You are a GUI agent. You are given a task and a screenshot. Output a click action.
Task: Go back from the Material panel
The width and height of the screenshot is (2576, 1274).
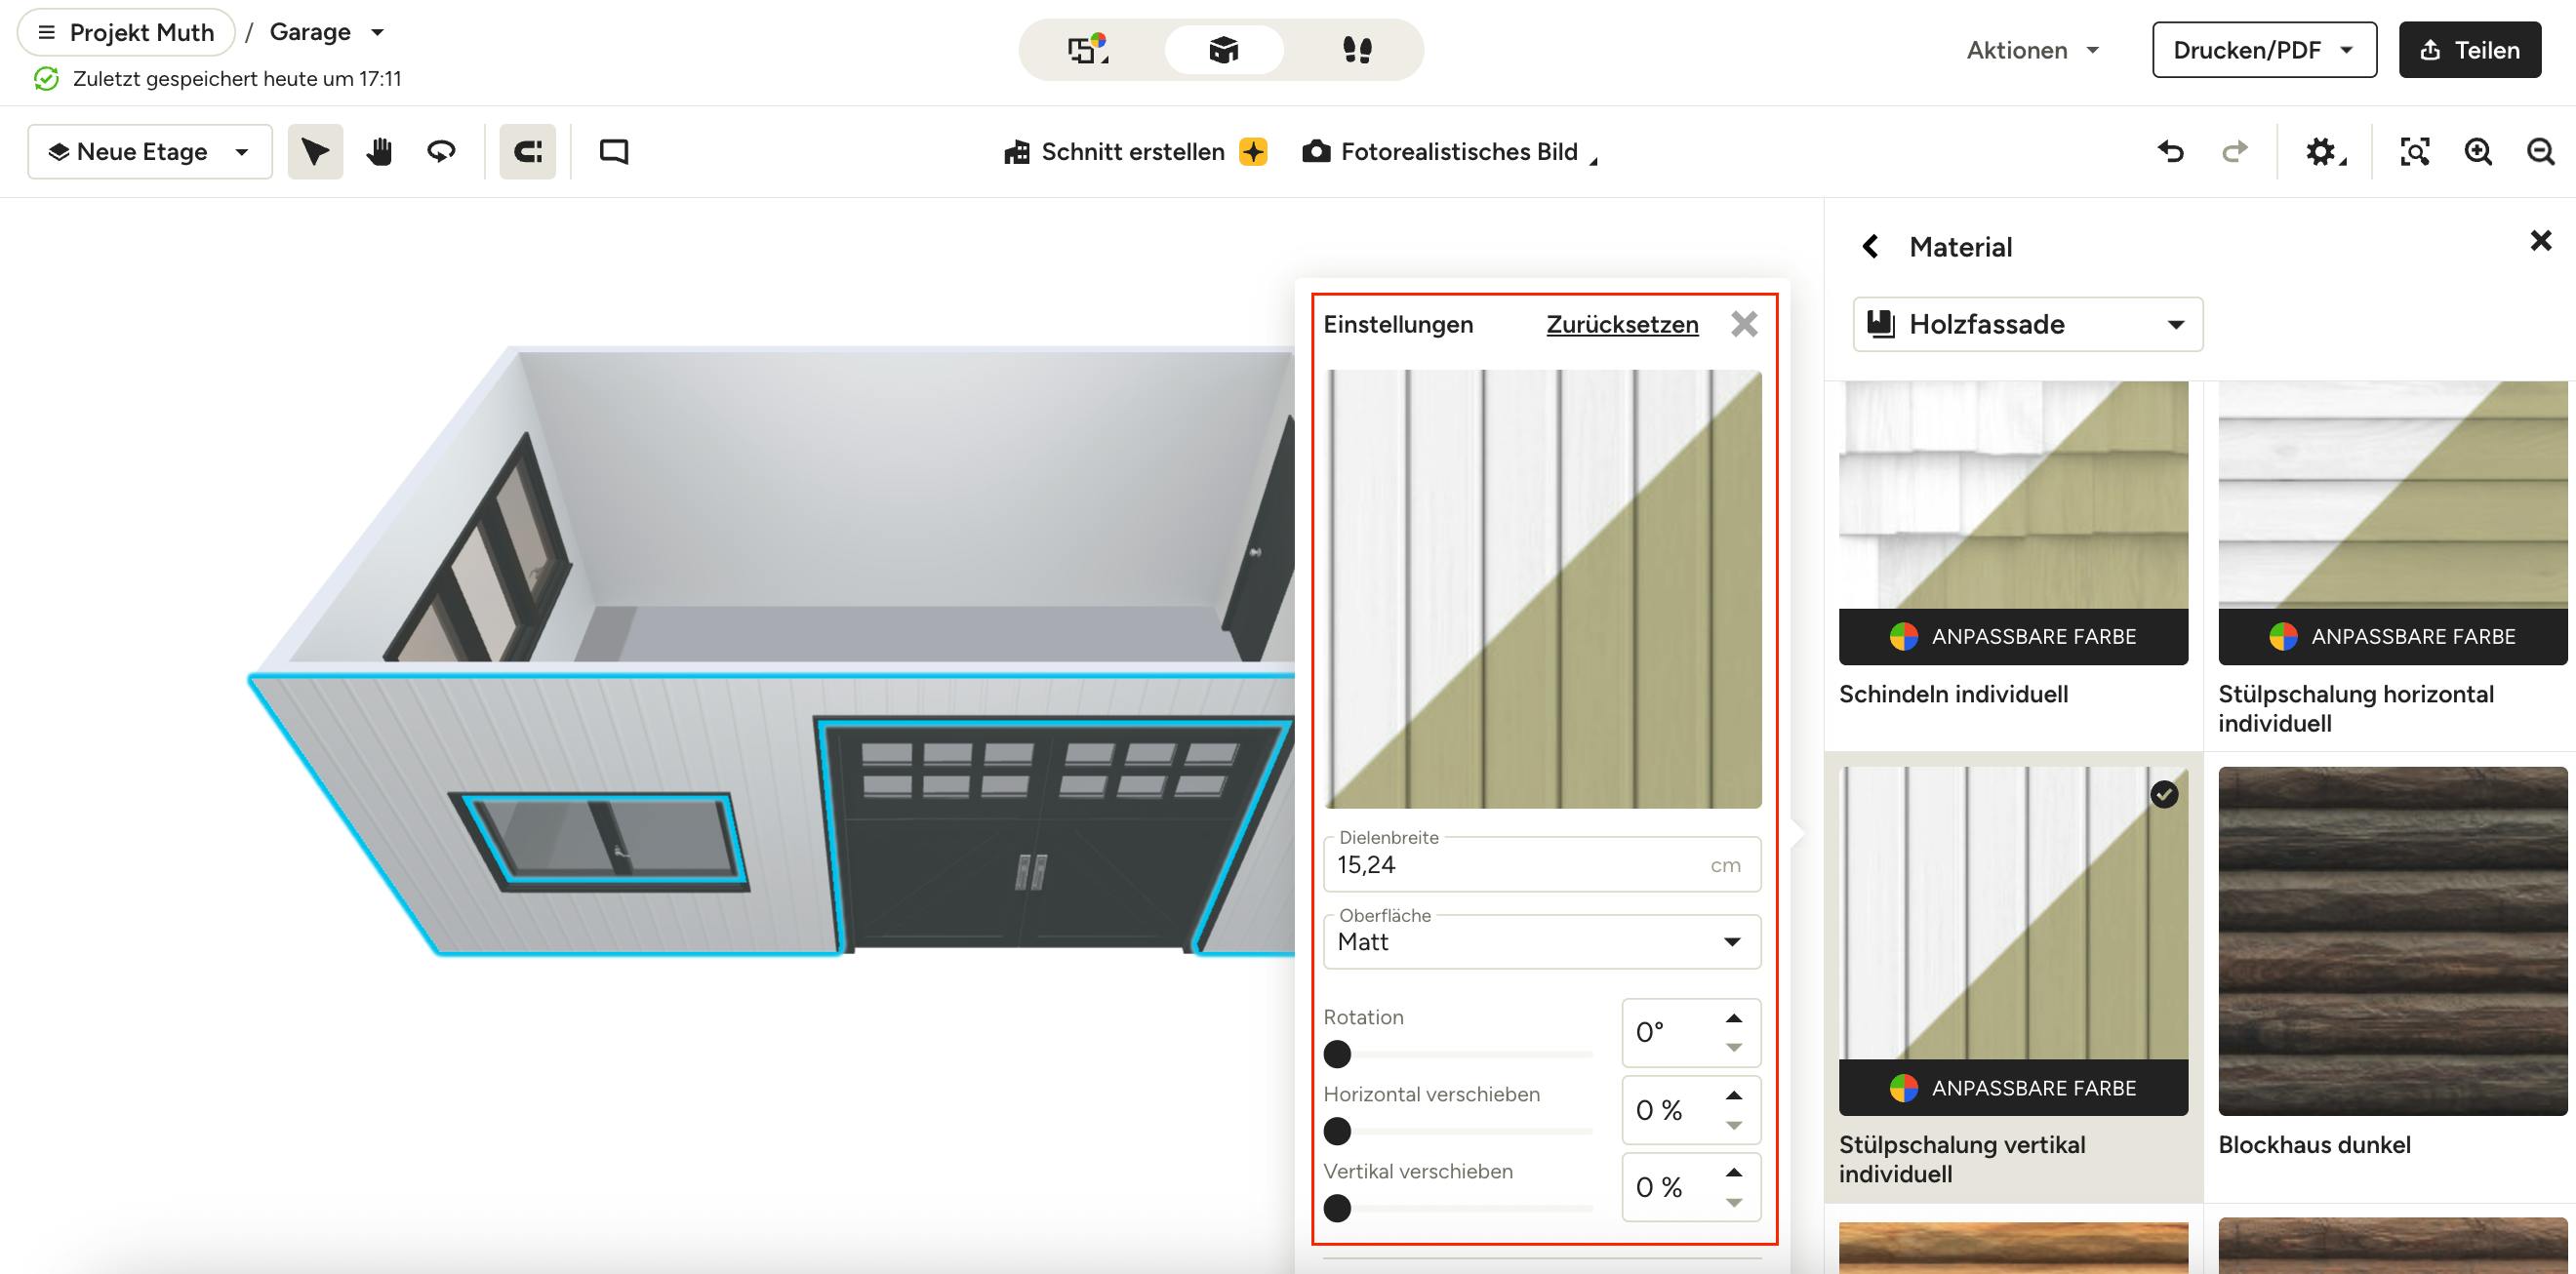(x=1870, y=247)
